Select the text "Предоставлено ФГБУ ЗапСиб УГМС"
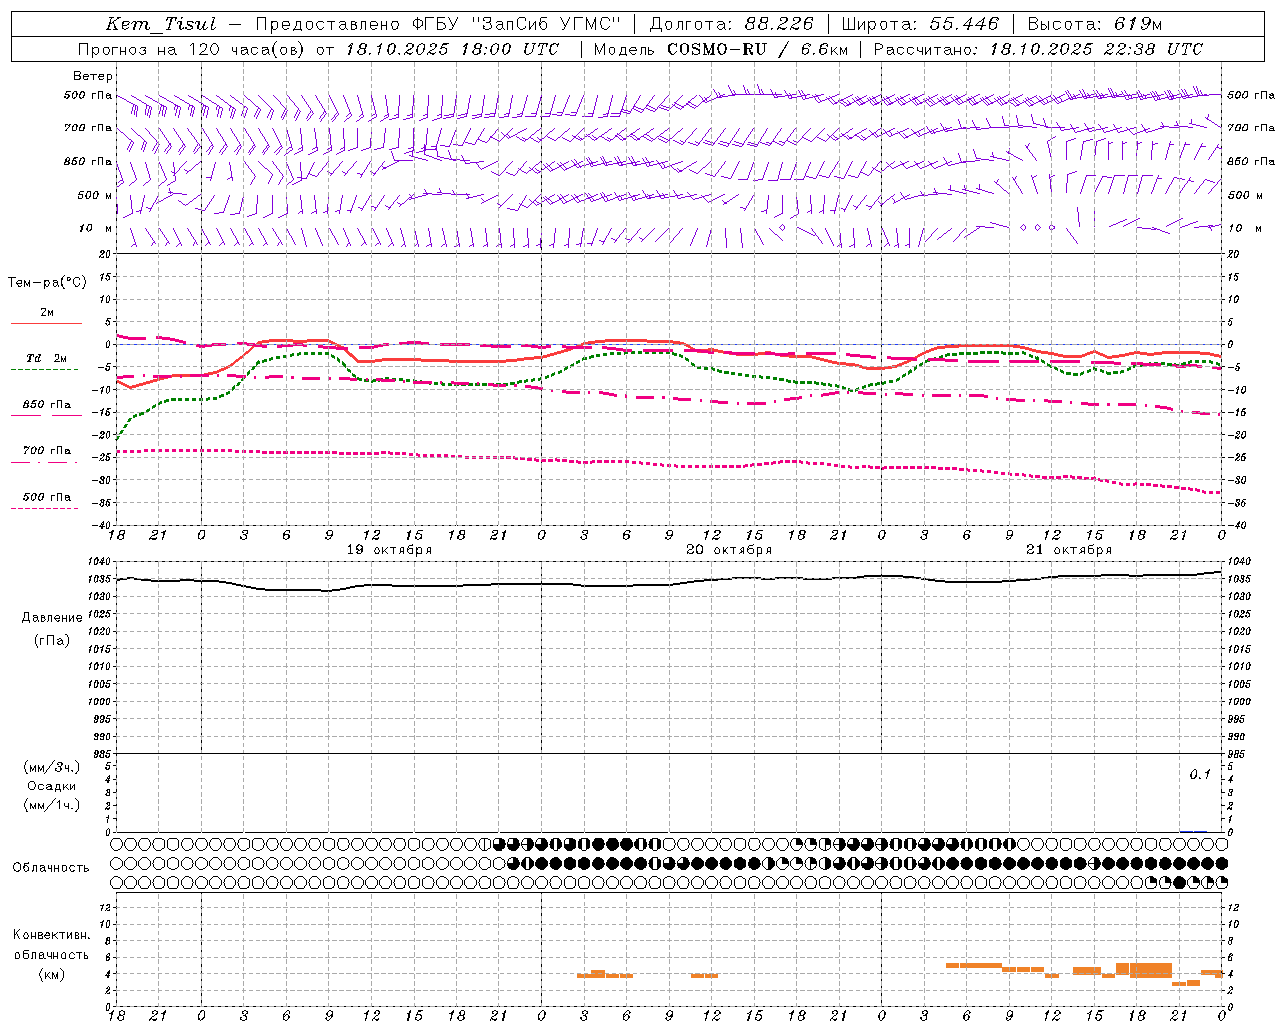 pyautogui.click(x=439, y=24)
